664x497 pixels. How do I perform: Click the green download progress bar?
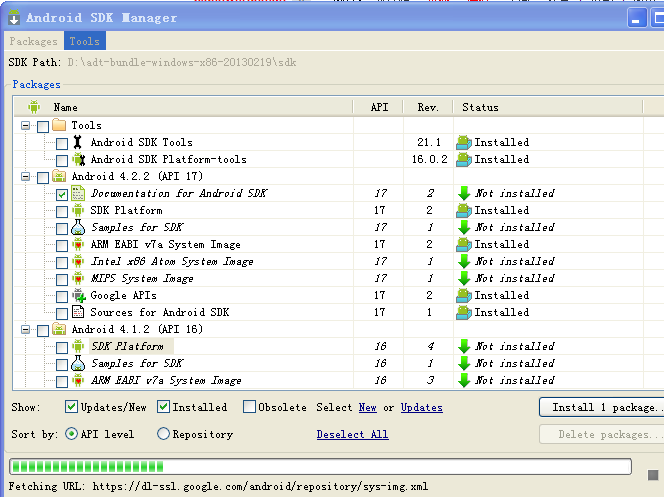tap(321, 467)
